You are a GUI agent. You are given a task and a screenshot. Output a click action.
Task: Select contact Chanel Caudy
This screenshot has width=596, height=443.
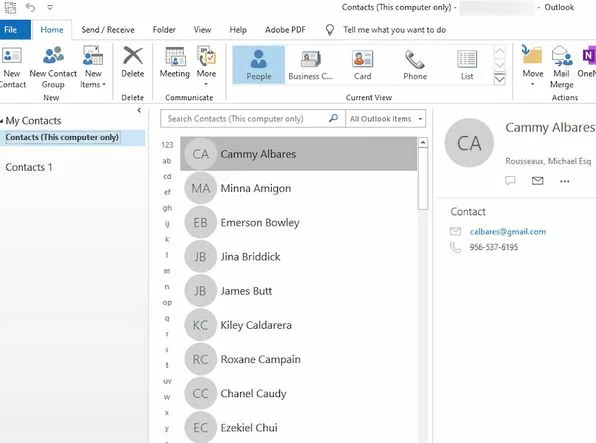[299, 394]
